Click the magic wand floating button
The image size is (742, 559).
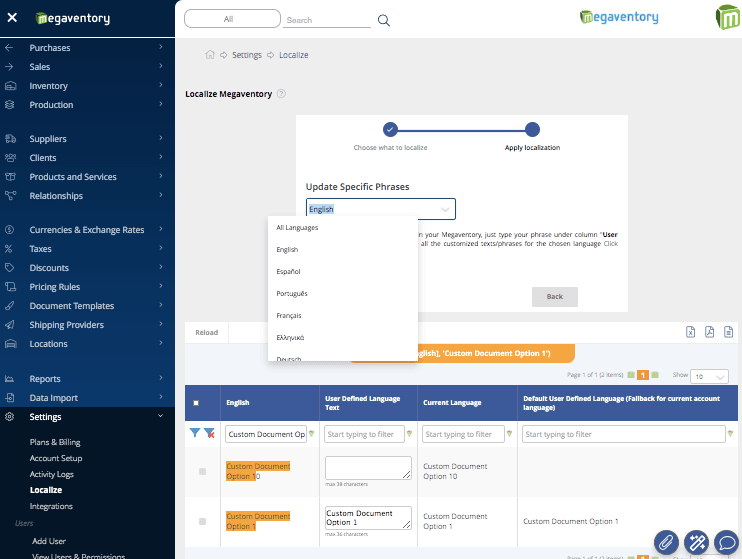click(x=696, y=542)
